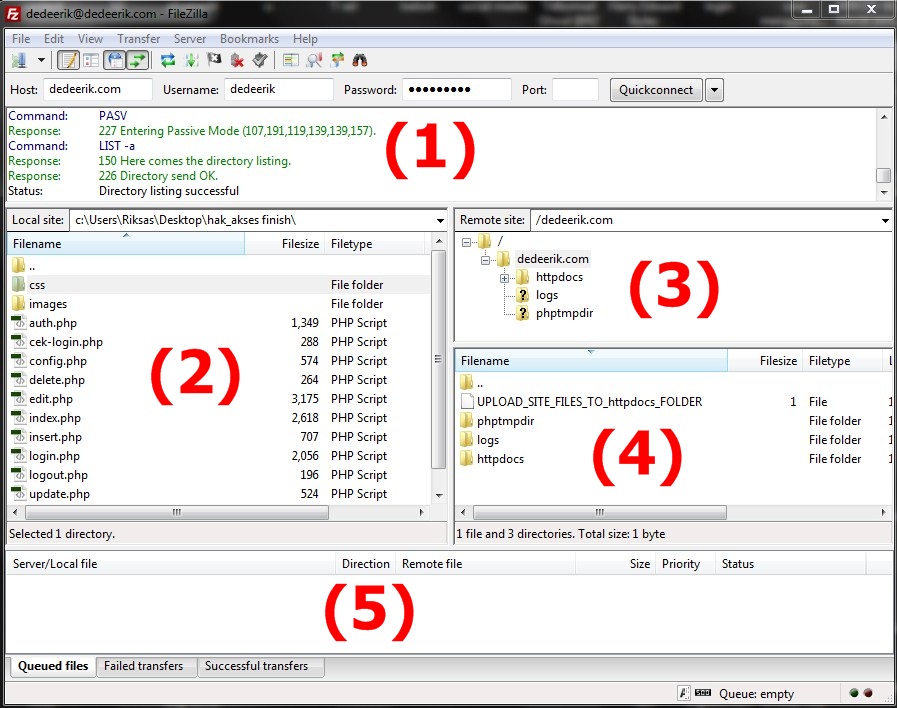
Task: Open the Help menu
Action: [x=305, y=39]
